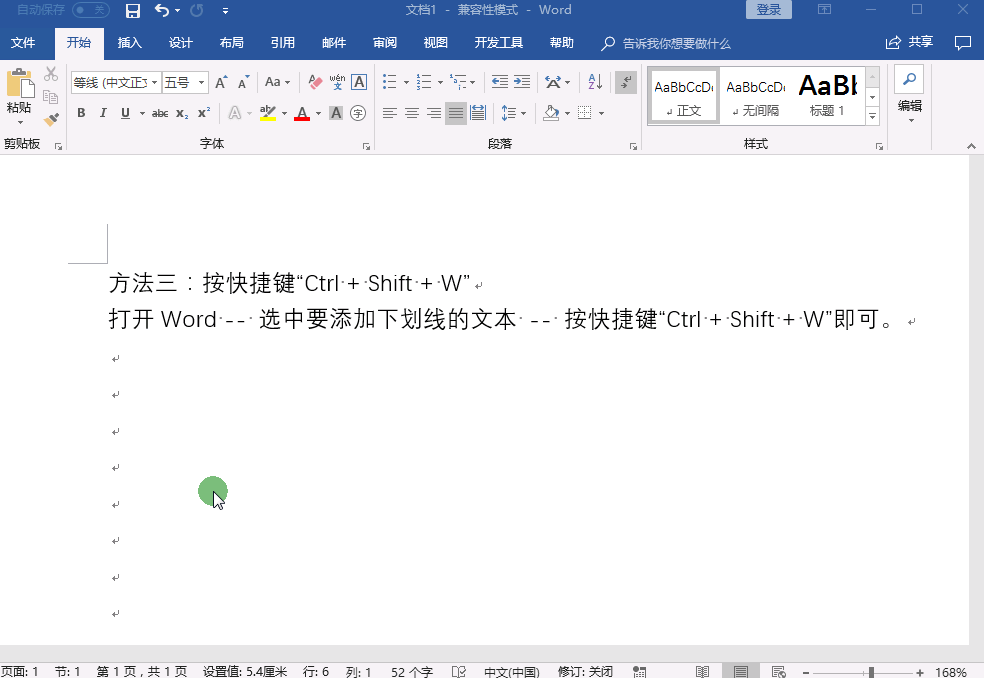Screen dimensions: 984x678
Task: Open the font size dropdown
Action: click(x=199, y=82)
